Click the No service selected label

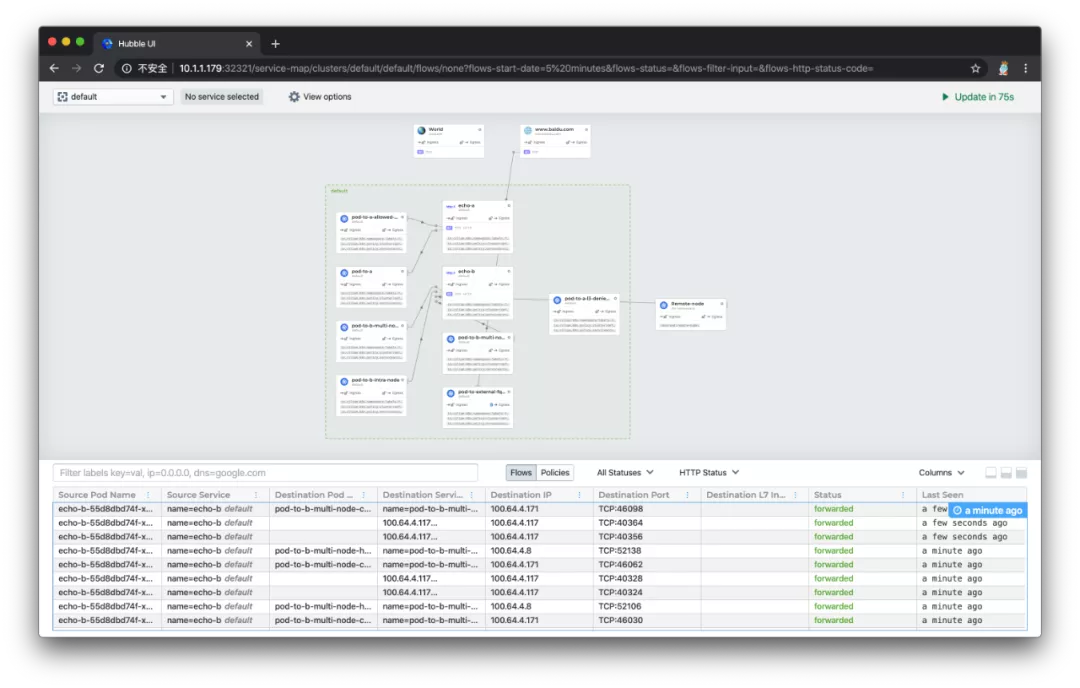tap(222, 96)
